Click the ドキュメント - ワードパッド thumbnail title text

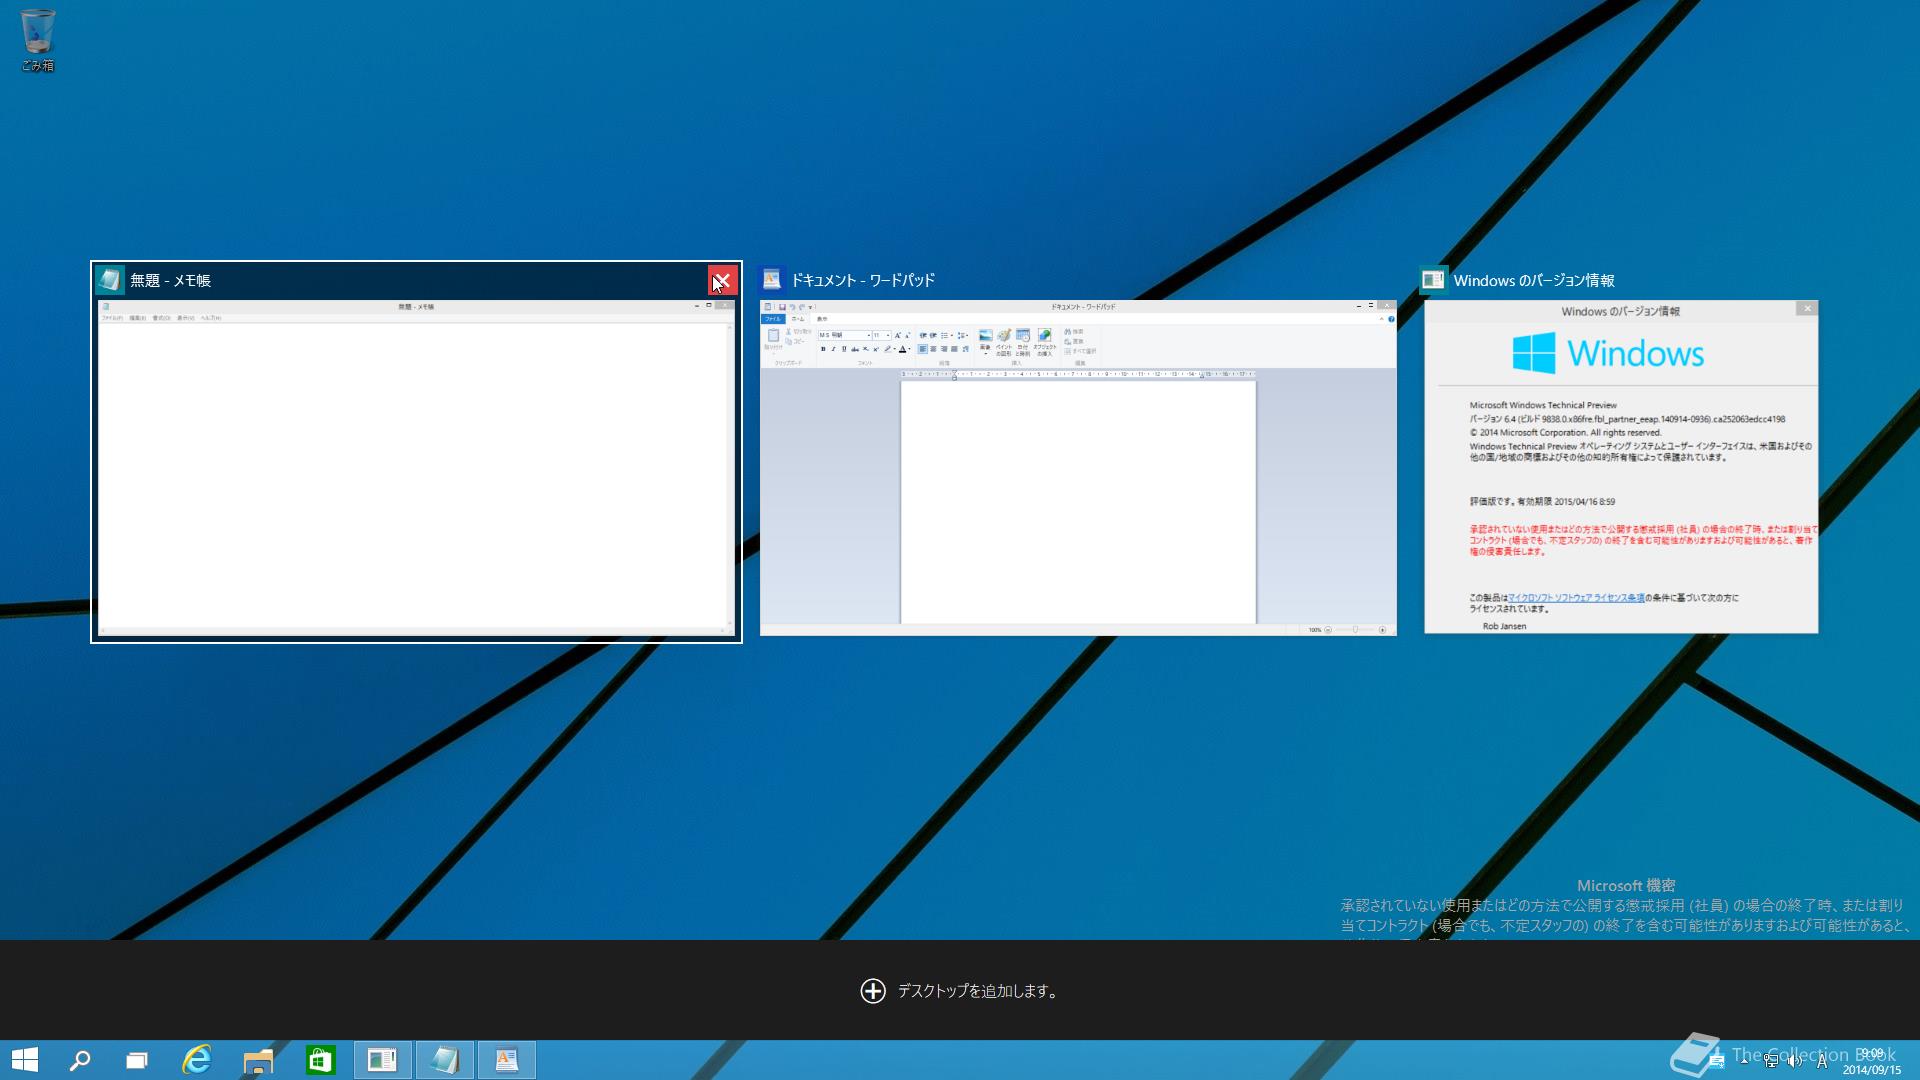[863, 281]
